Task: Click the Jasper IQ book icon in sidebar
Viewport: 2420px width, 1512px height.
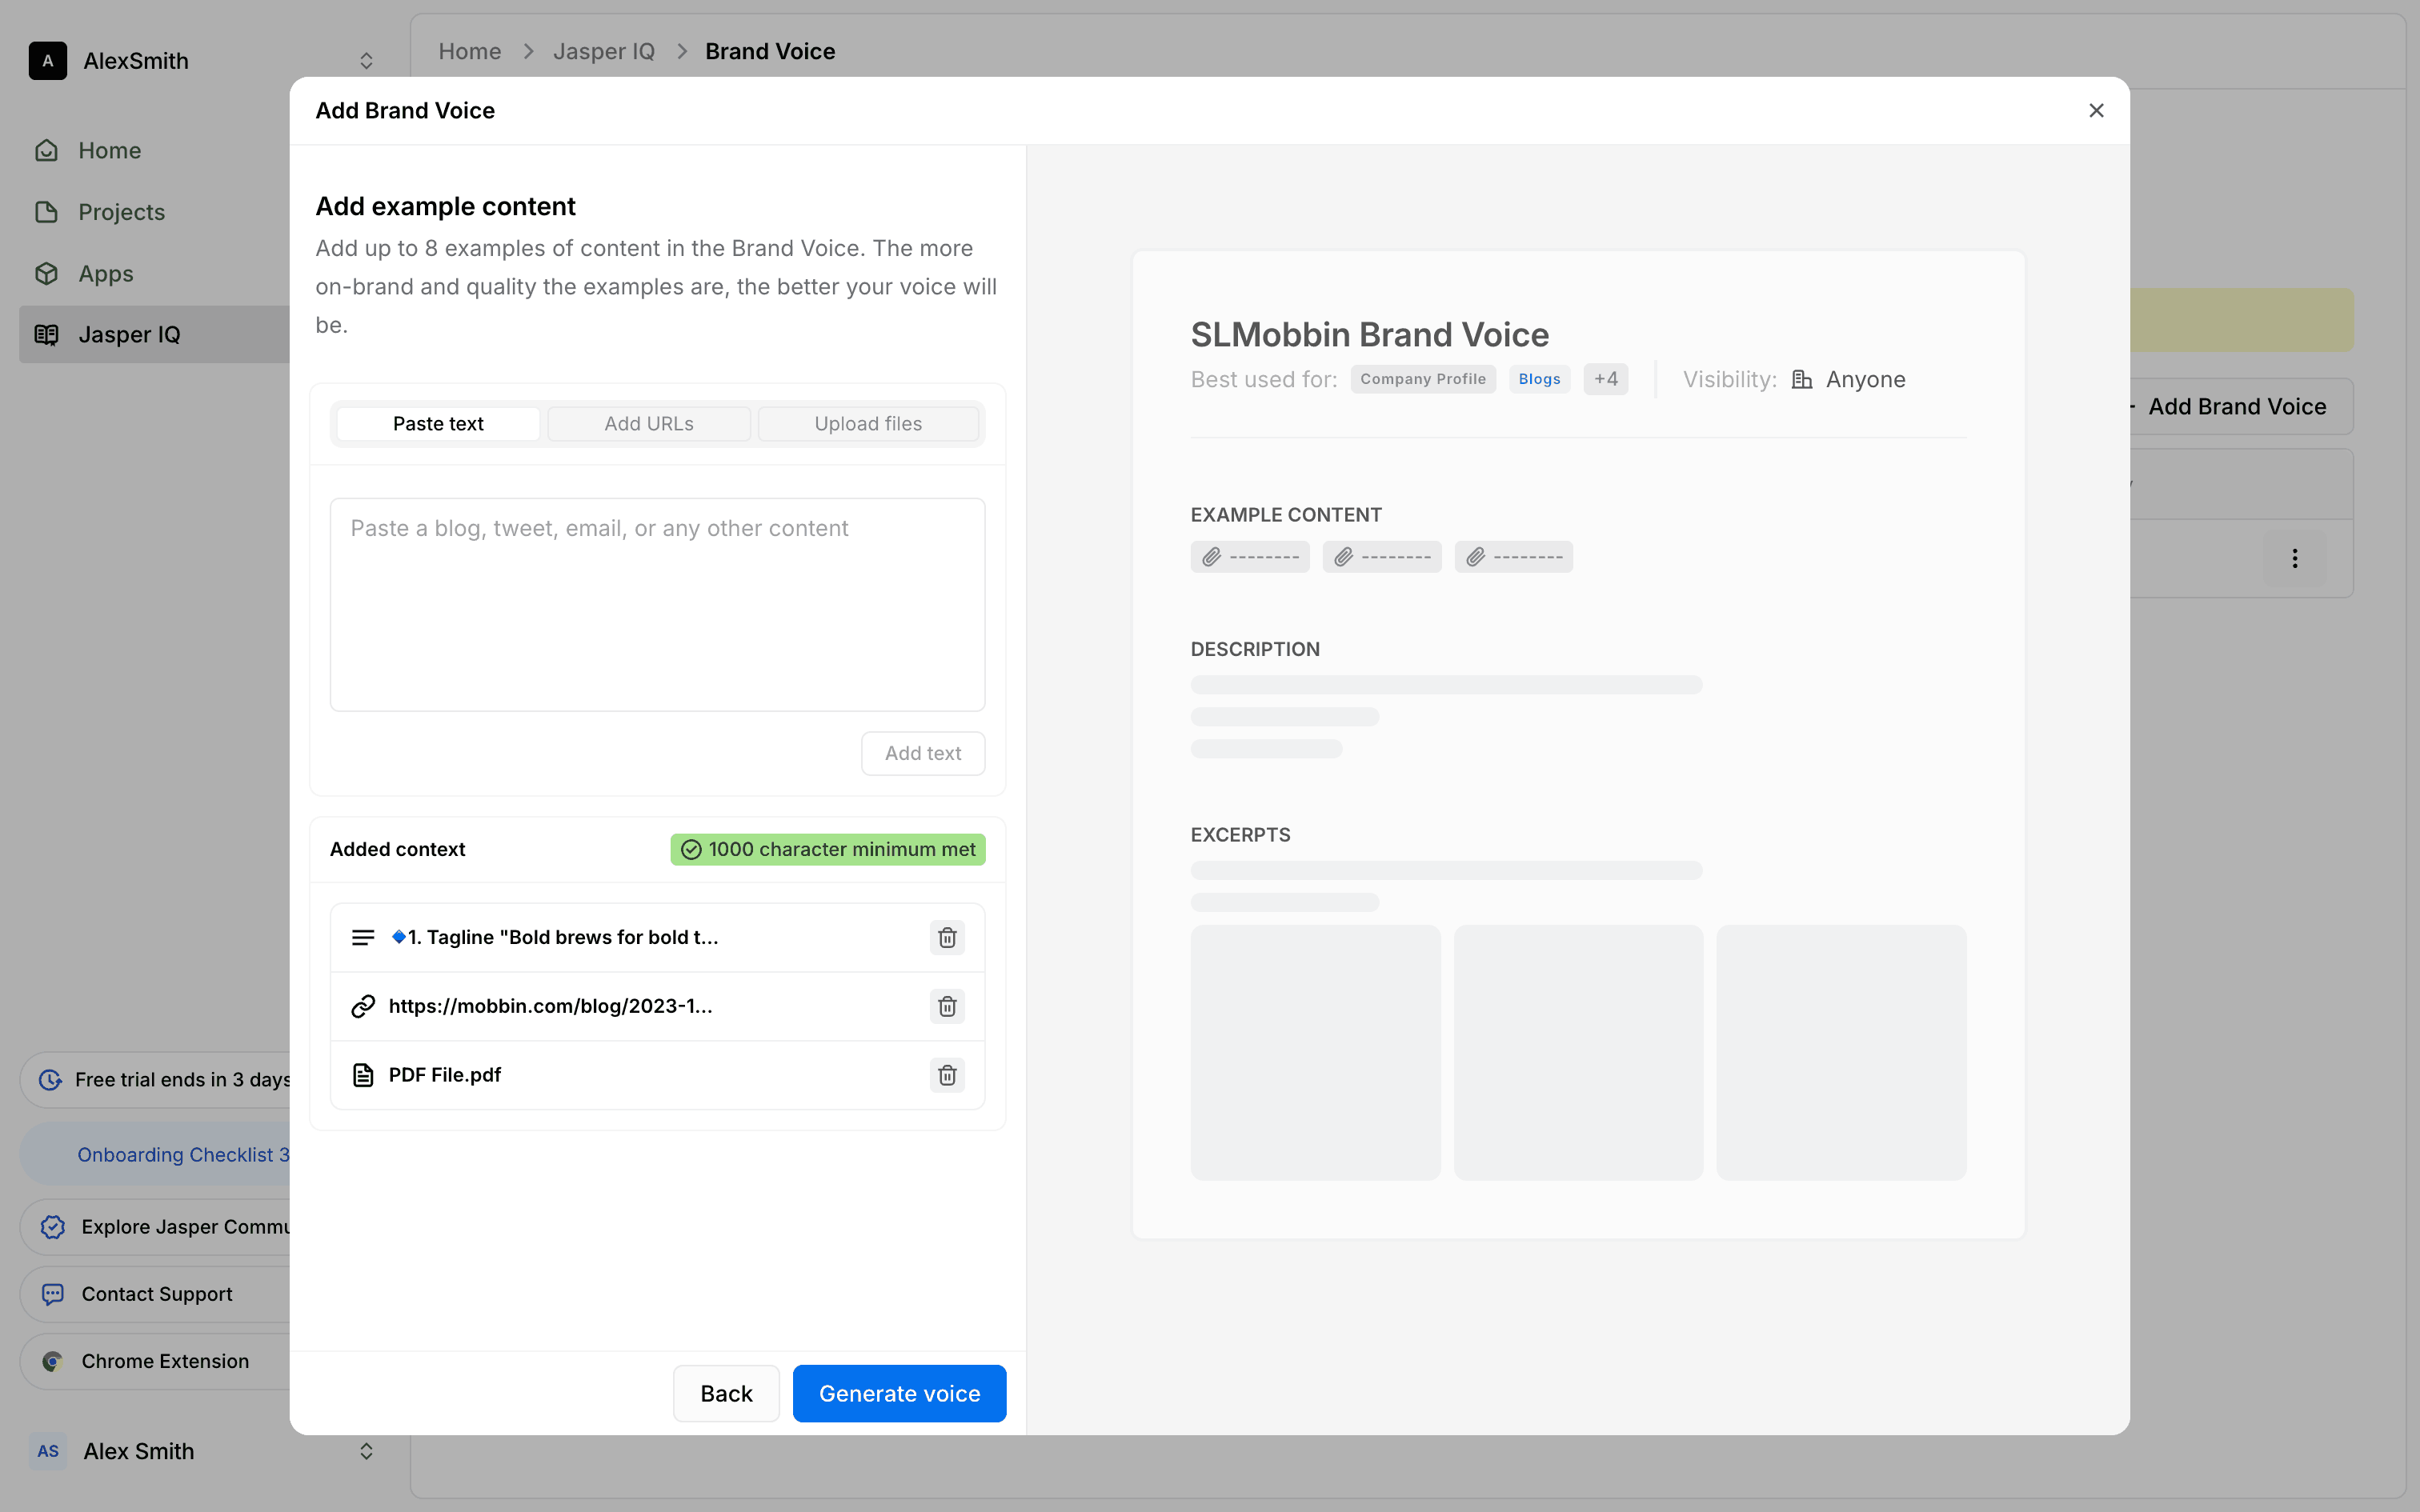Action: coord(47,335)
